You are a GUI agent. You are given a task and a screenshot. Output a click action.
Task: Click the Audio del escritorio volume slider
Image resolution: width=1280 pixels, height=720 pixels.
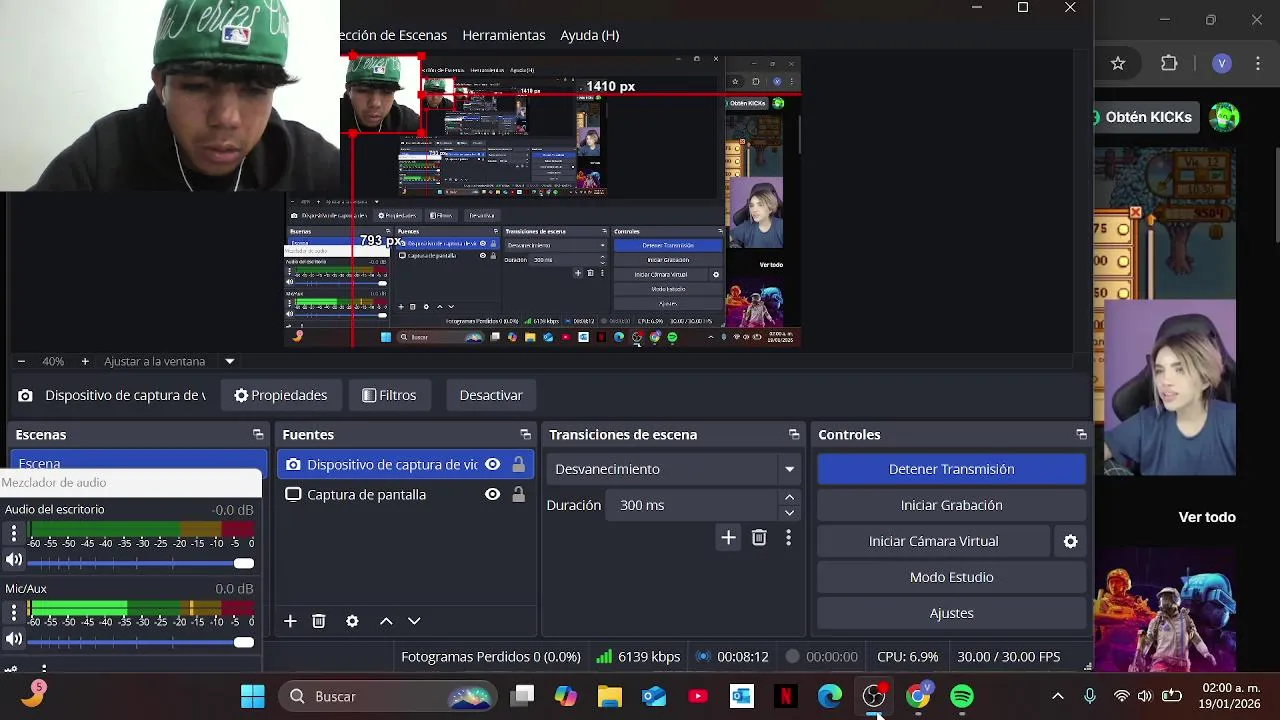(141, 563)
